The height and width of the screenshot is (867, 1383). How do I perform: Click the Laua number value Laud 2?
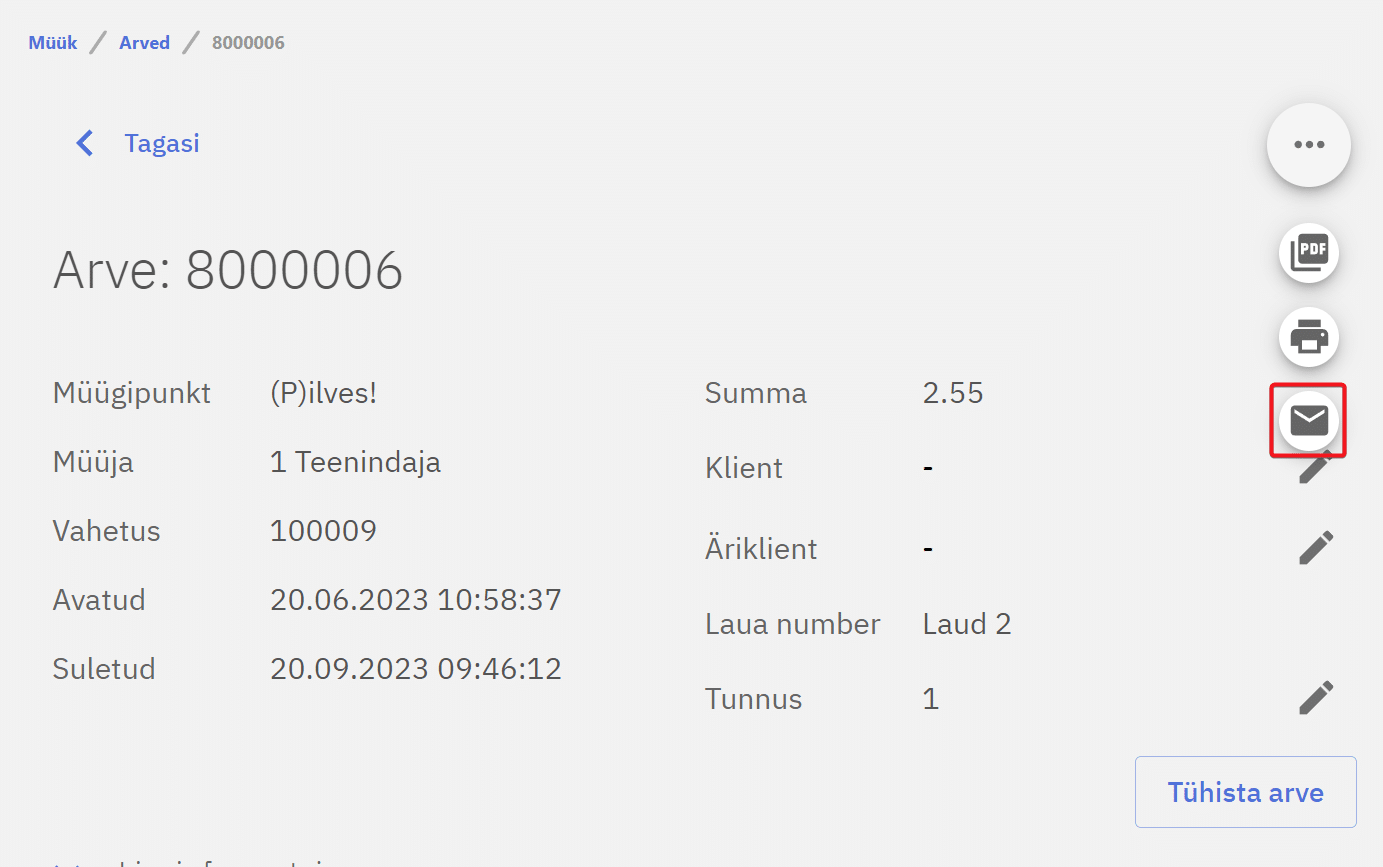click(x=967, y=625)
